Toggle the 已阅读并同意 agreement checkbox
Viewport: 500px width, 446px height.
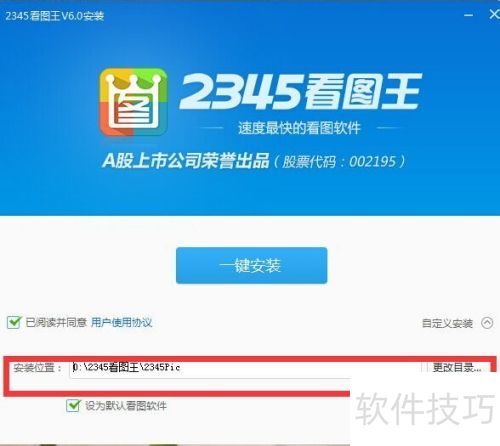click(x=14, y=322)
